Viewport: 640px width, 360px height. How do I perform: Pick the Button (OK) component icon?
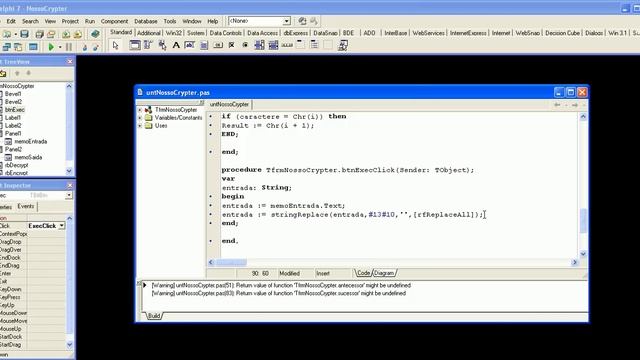pos(218,45)
